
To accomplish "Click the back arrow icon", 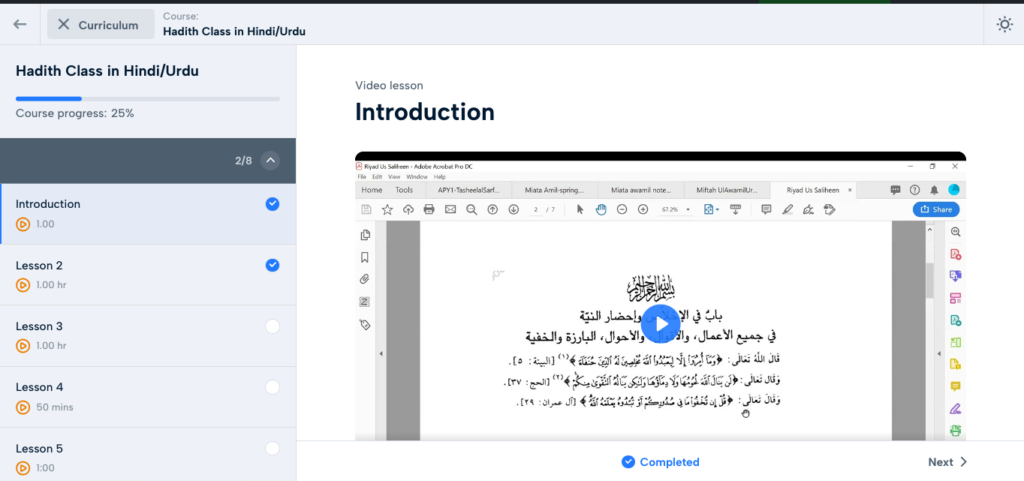I will tap(20, 24).
